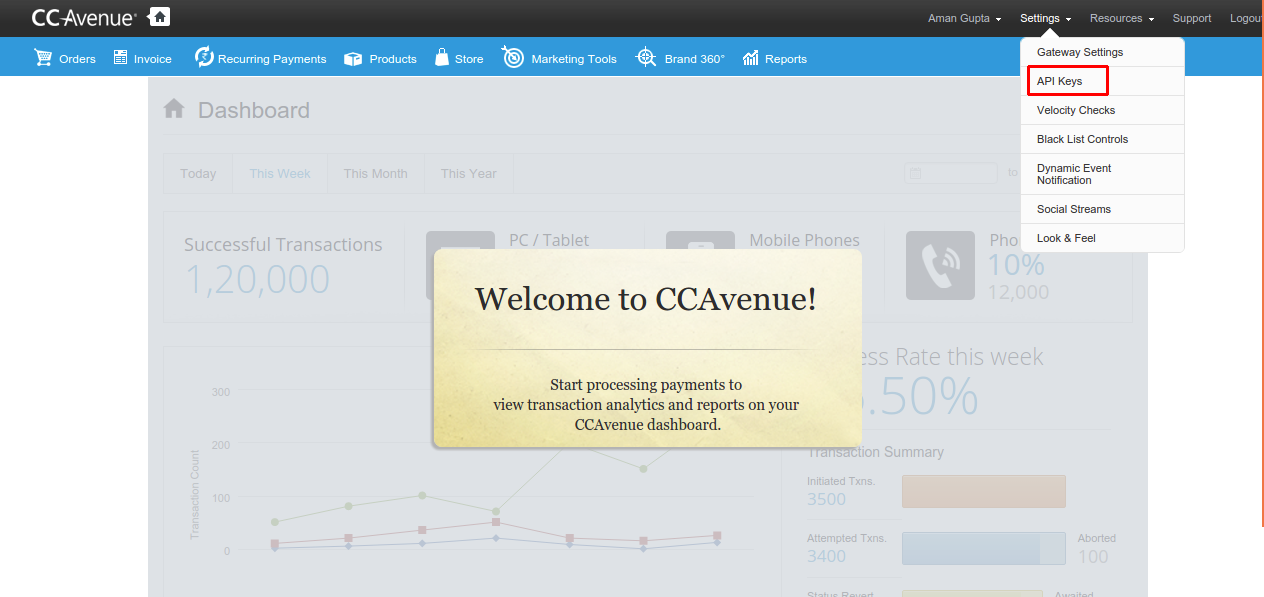Open Store via shopping bag icon
This screenshot has height=597, width=1264.
[x=441, y=58]
